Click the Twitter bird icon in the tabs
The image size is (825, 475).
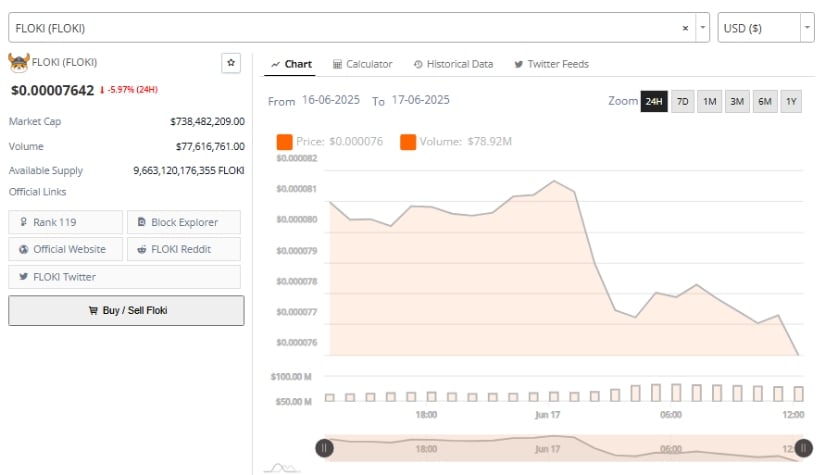click(x=519, y=64)
